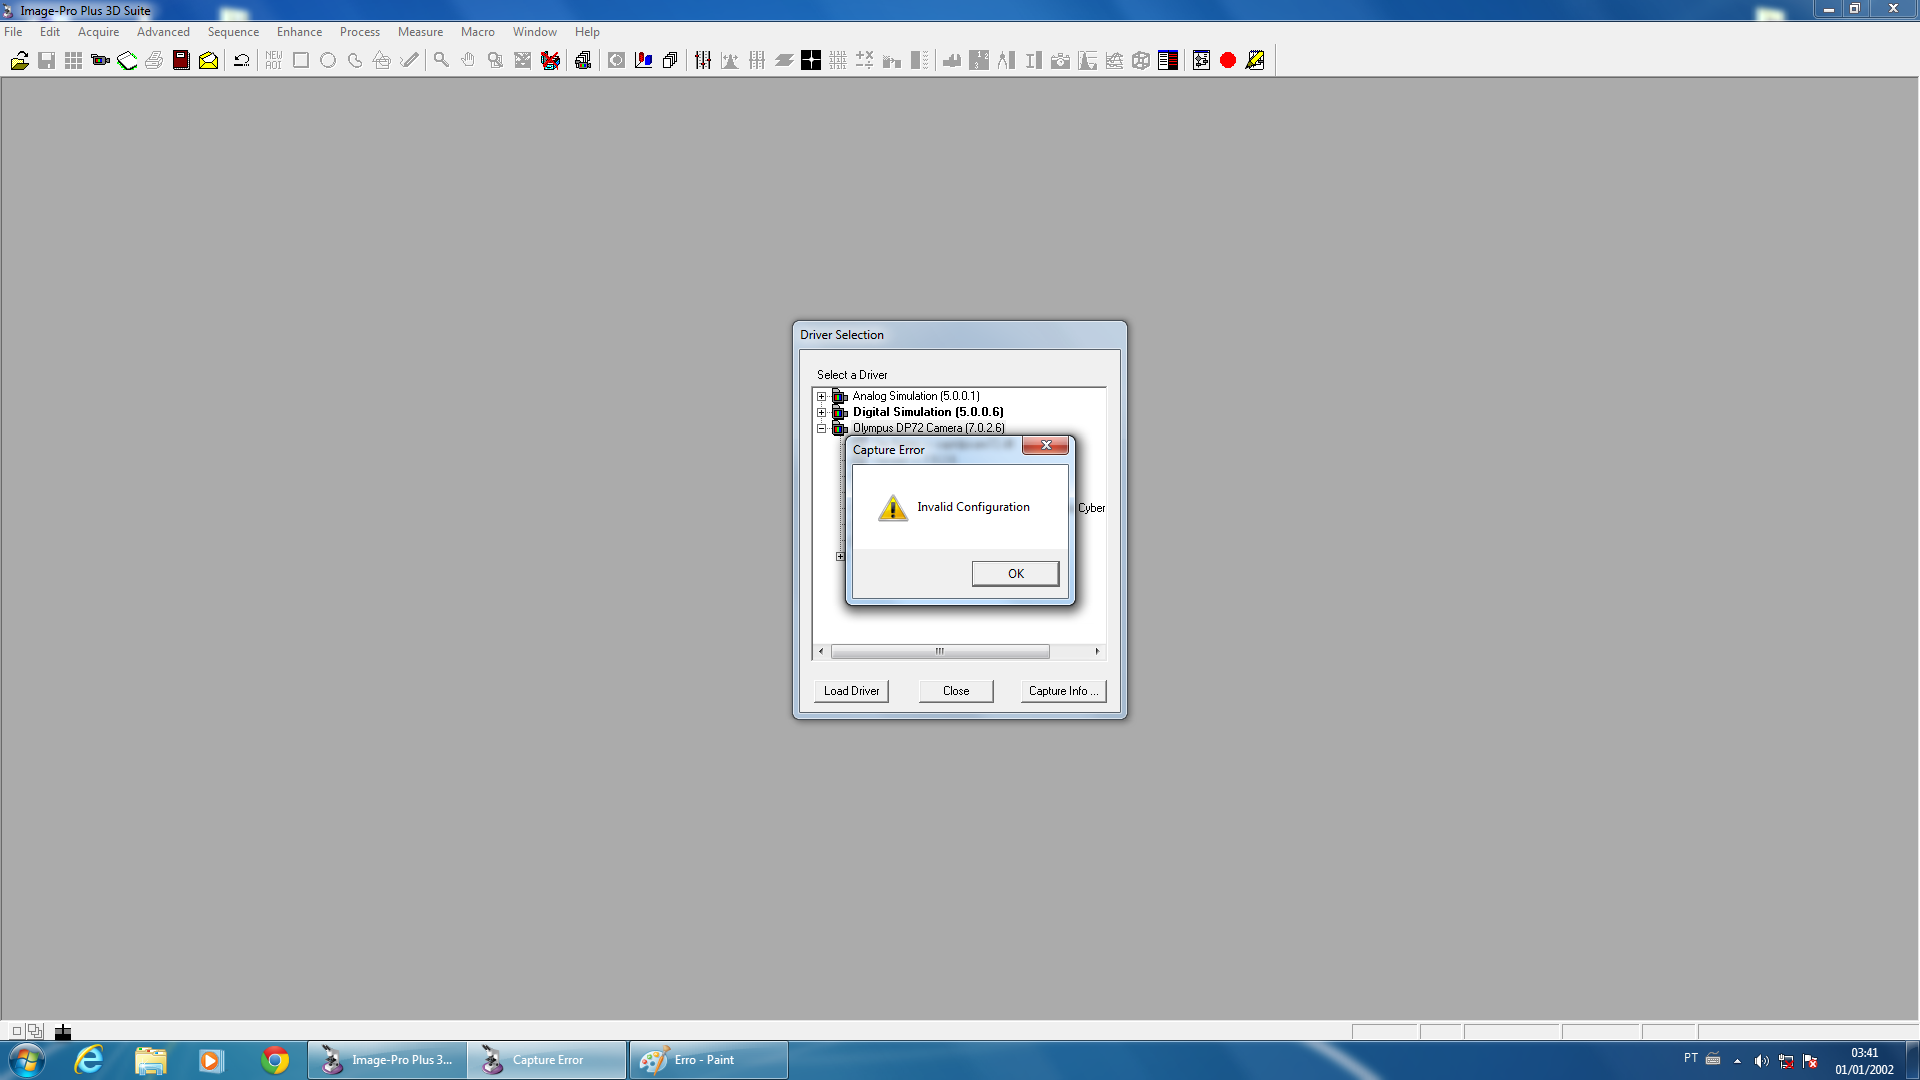Click the snapshot camera icon
The height and width of the screenshot is (1080, 1920).
coord(1060,61)
